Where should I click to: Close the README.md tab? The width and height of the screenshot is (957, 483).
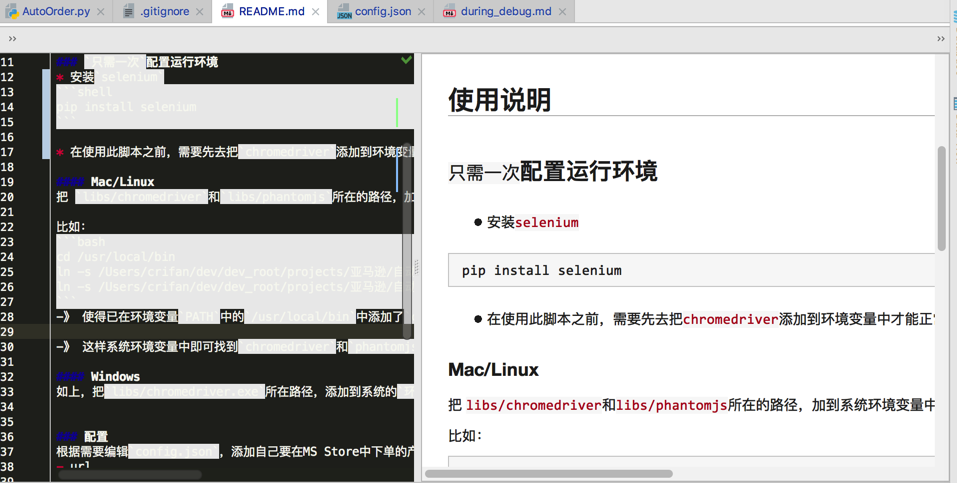click(x=316, y=12)
